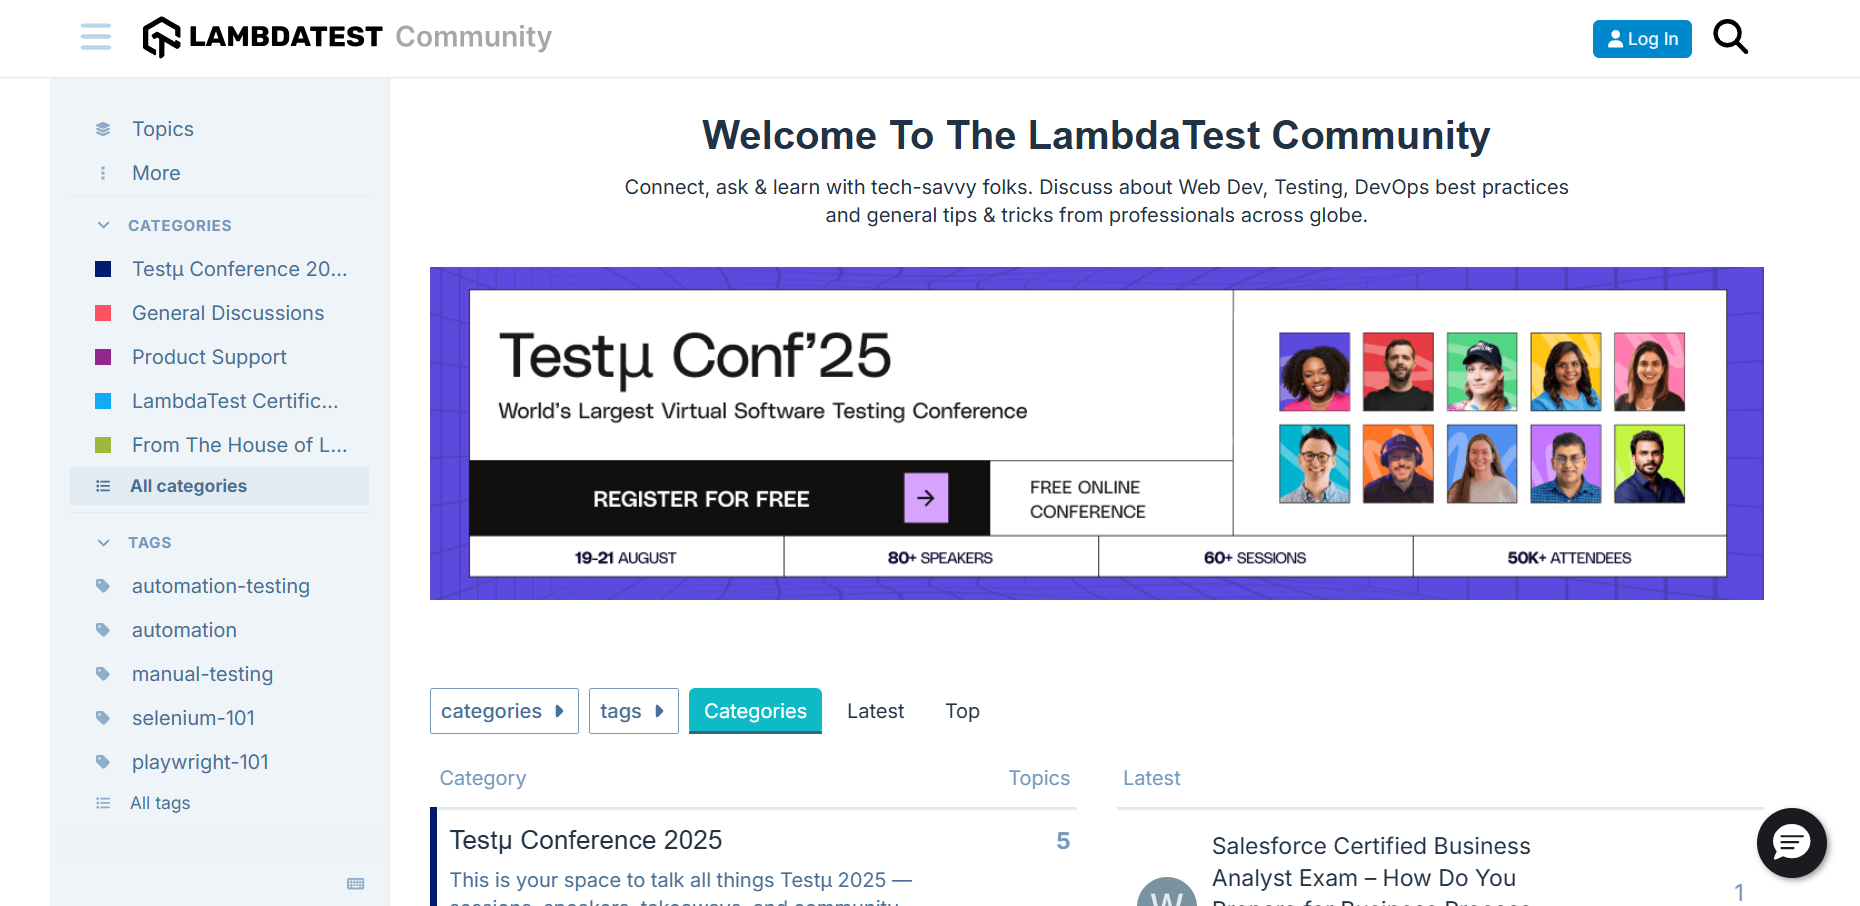Open the tags filter dropdown

coord(633,711)
